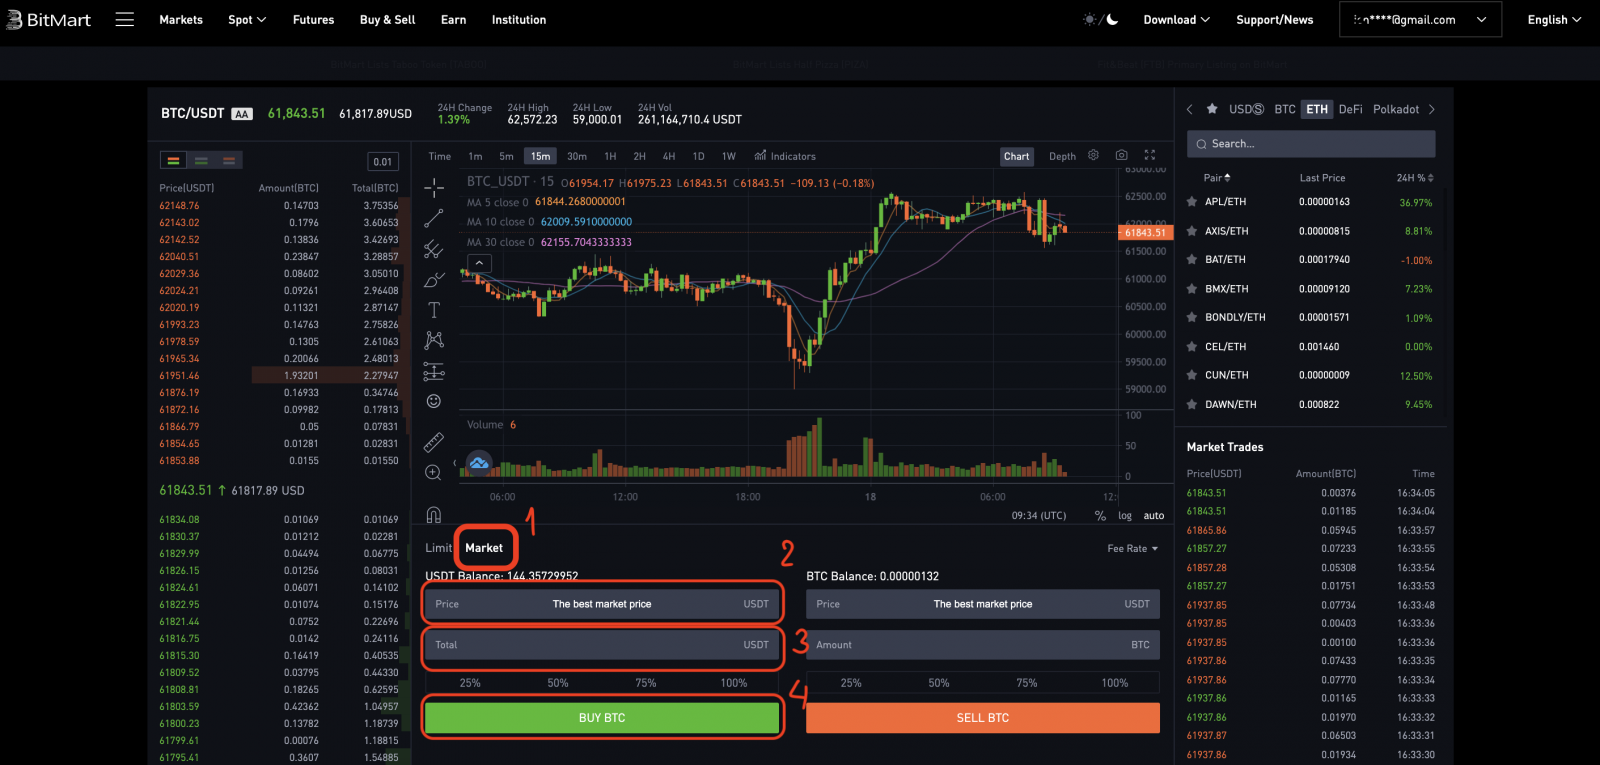The width and height of the screenshot is (1600, 765).
Task: Open the emoji icons tool
Action: [x=434, y=401]
